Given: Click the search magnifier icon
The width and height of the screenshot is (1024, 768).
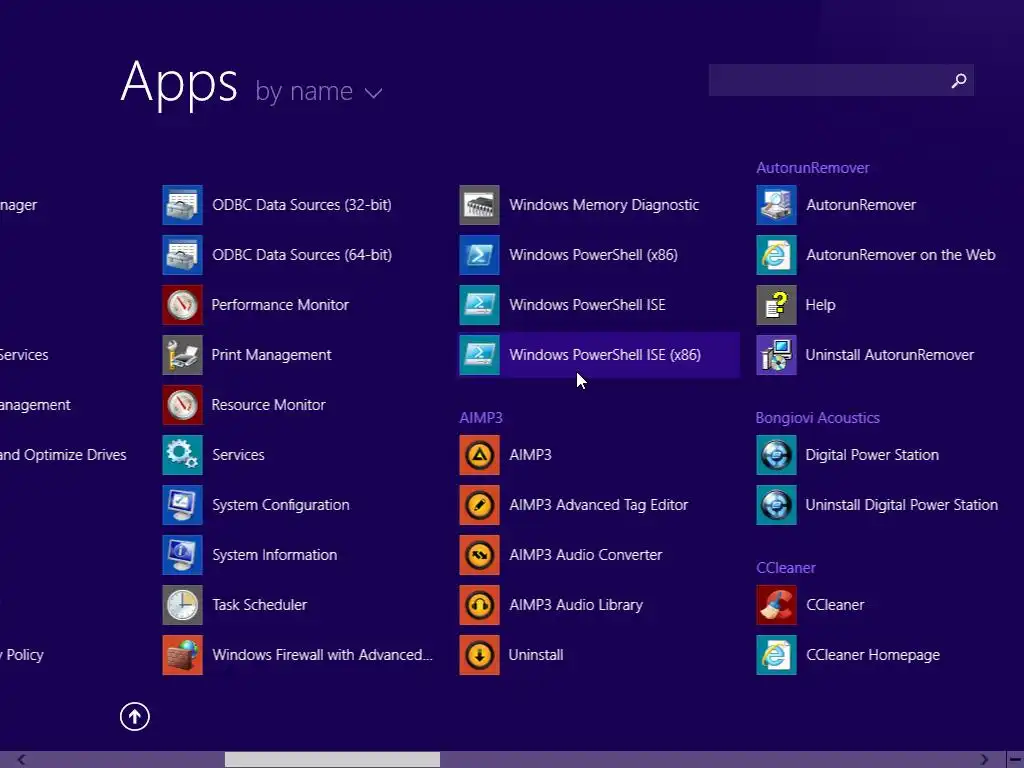Looking at the screenshot, I should pos(959,80).
